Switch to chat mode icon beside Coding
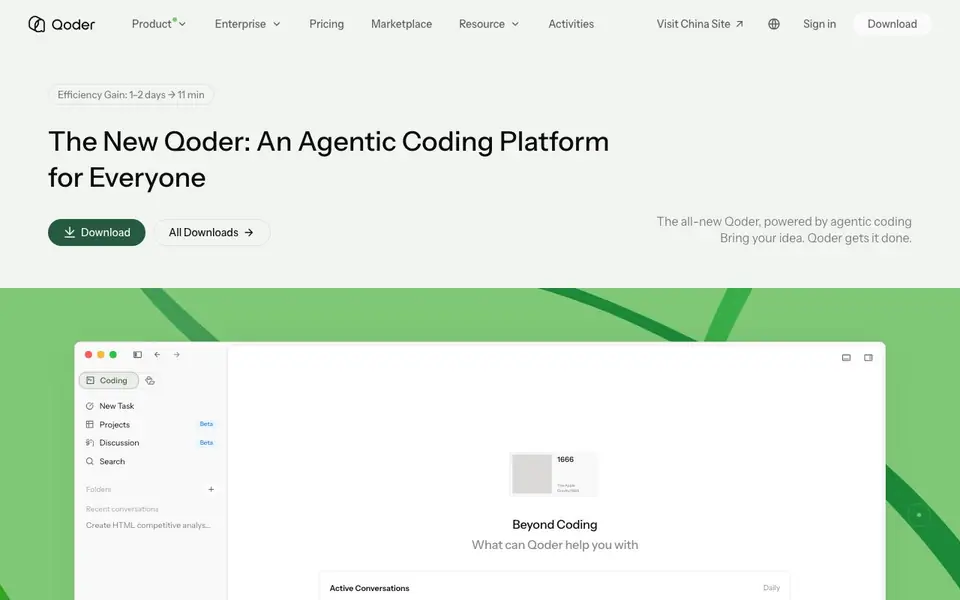The width and height of the screenshot is (960, 600). point(150,380)
